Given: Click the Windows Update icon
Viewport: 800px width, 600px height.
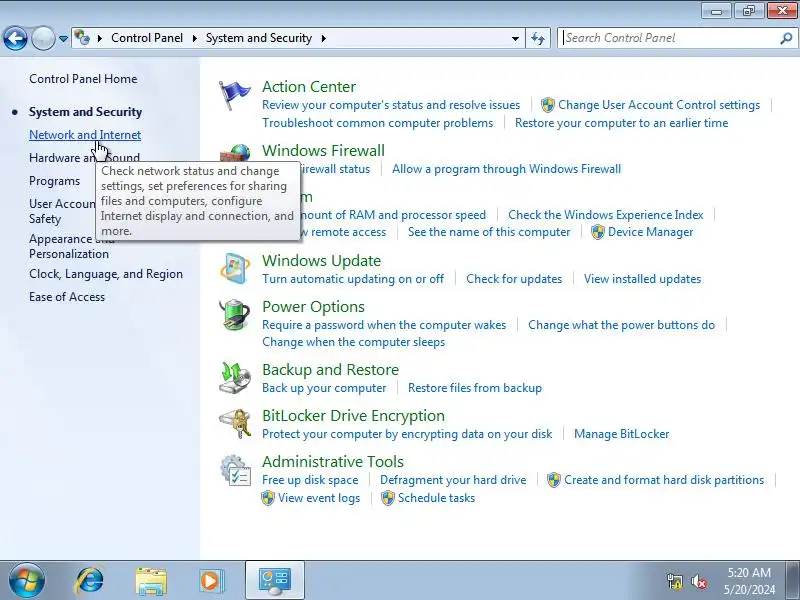Looking at the screenshot, I should (235, 268).
